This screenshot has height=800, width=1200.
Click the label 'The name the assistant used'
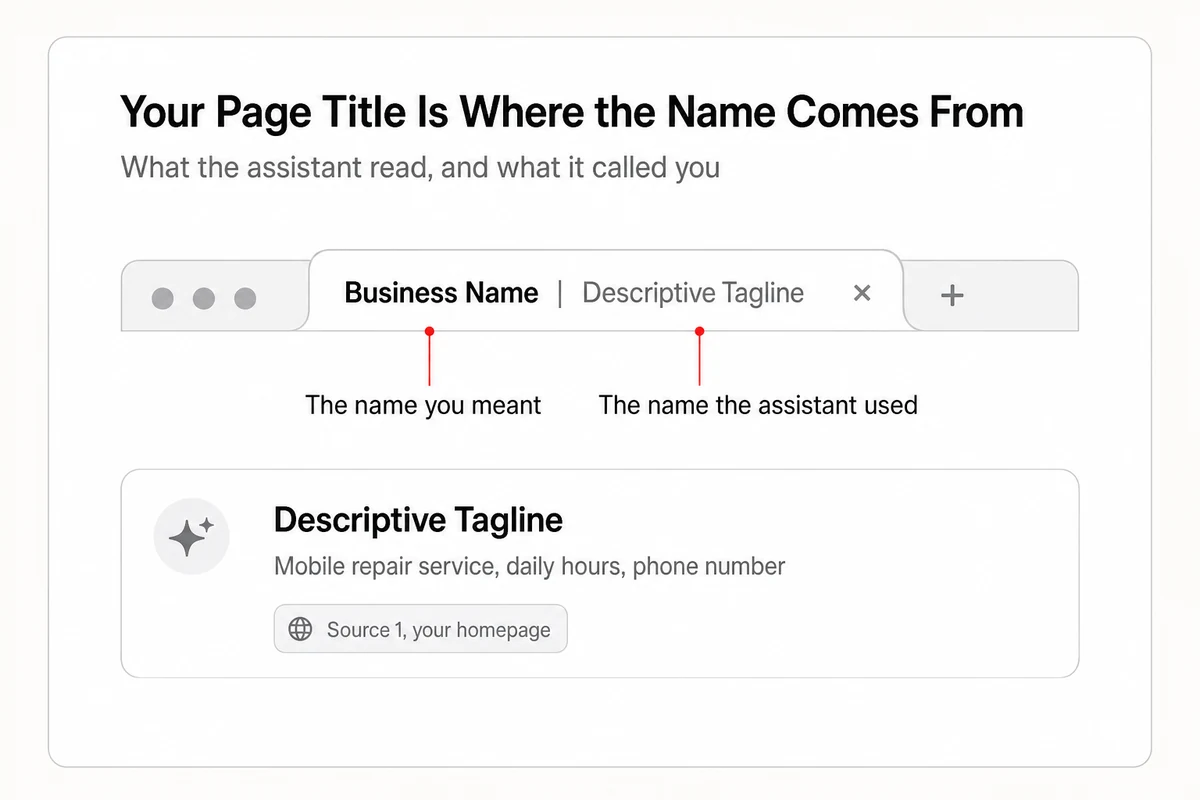tap(758, 405)
